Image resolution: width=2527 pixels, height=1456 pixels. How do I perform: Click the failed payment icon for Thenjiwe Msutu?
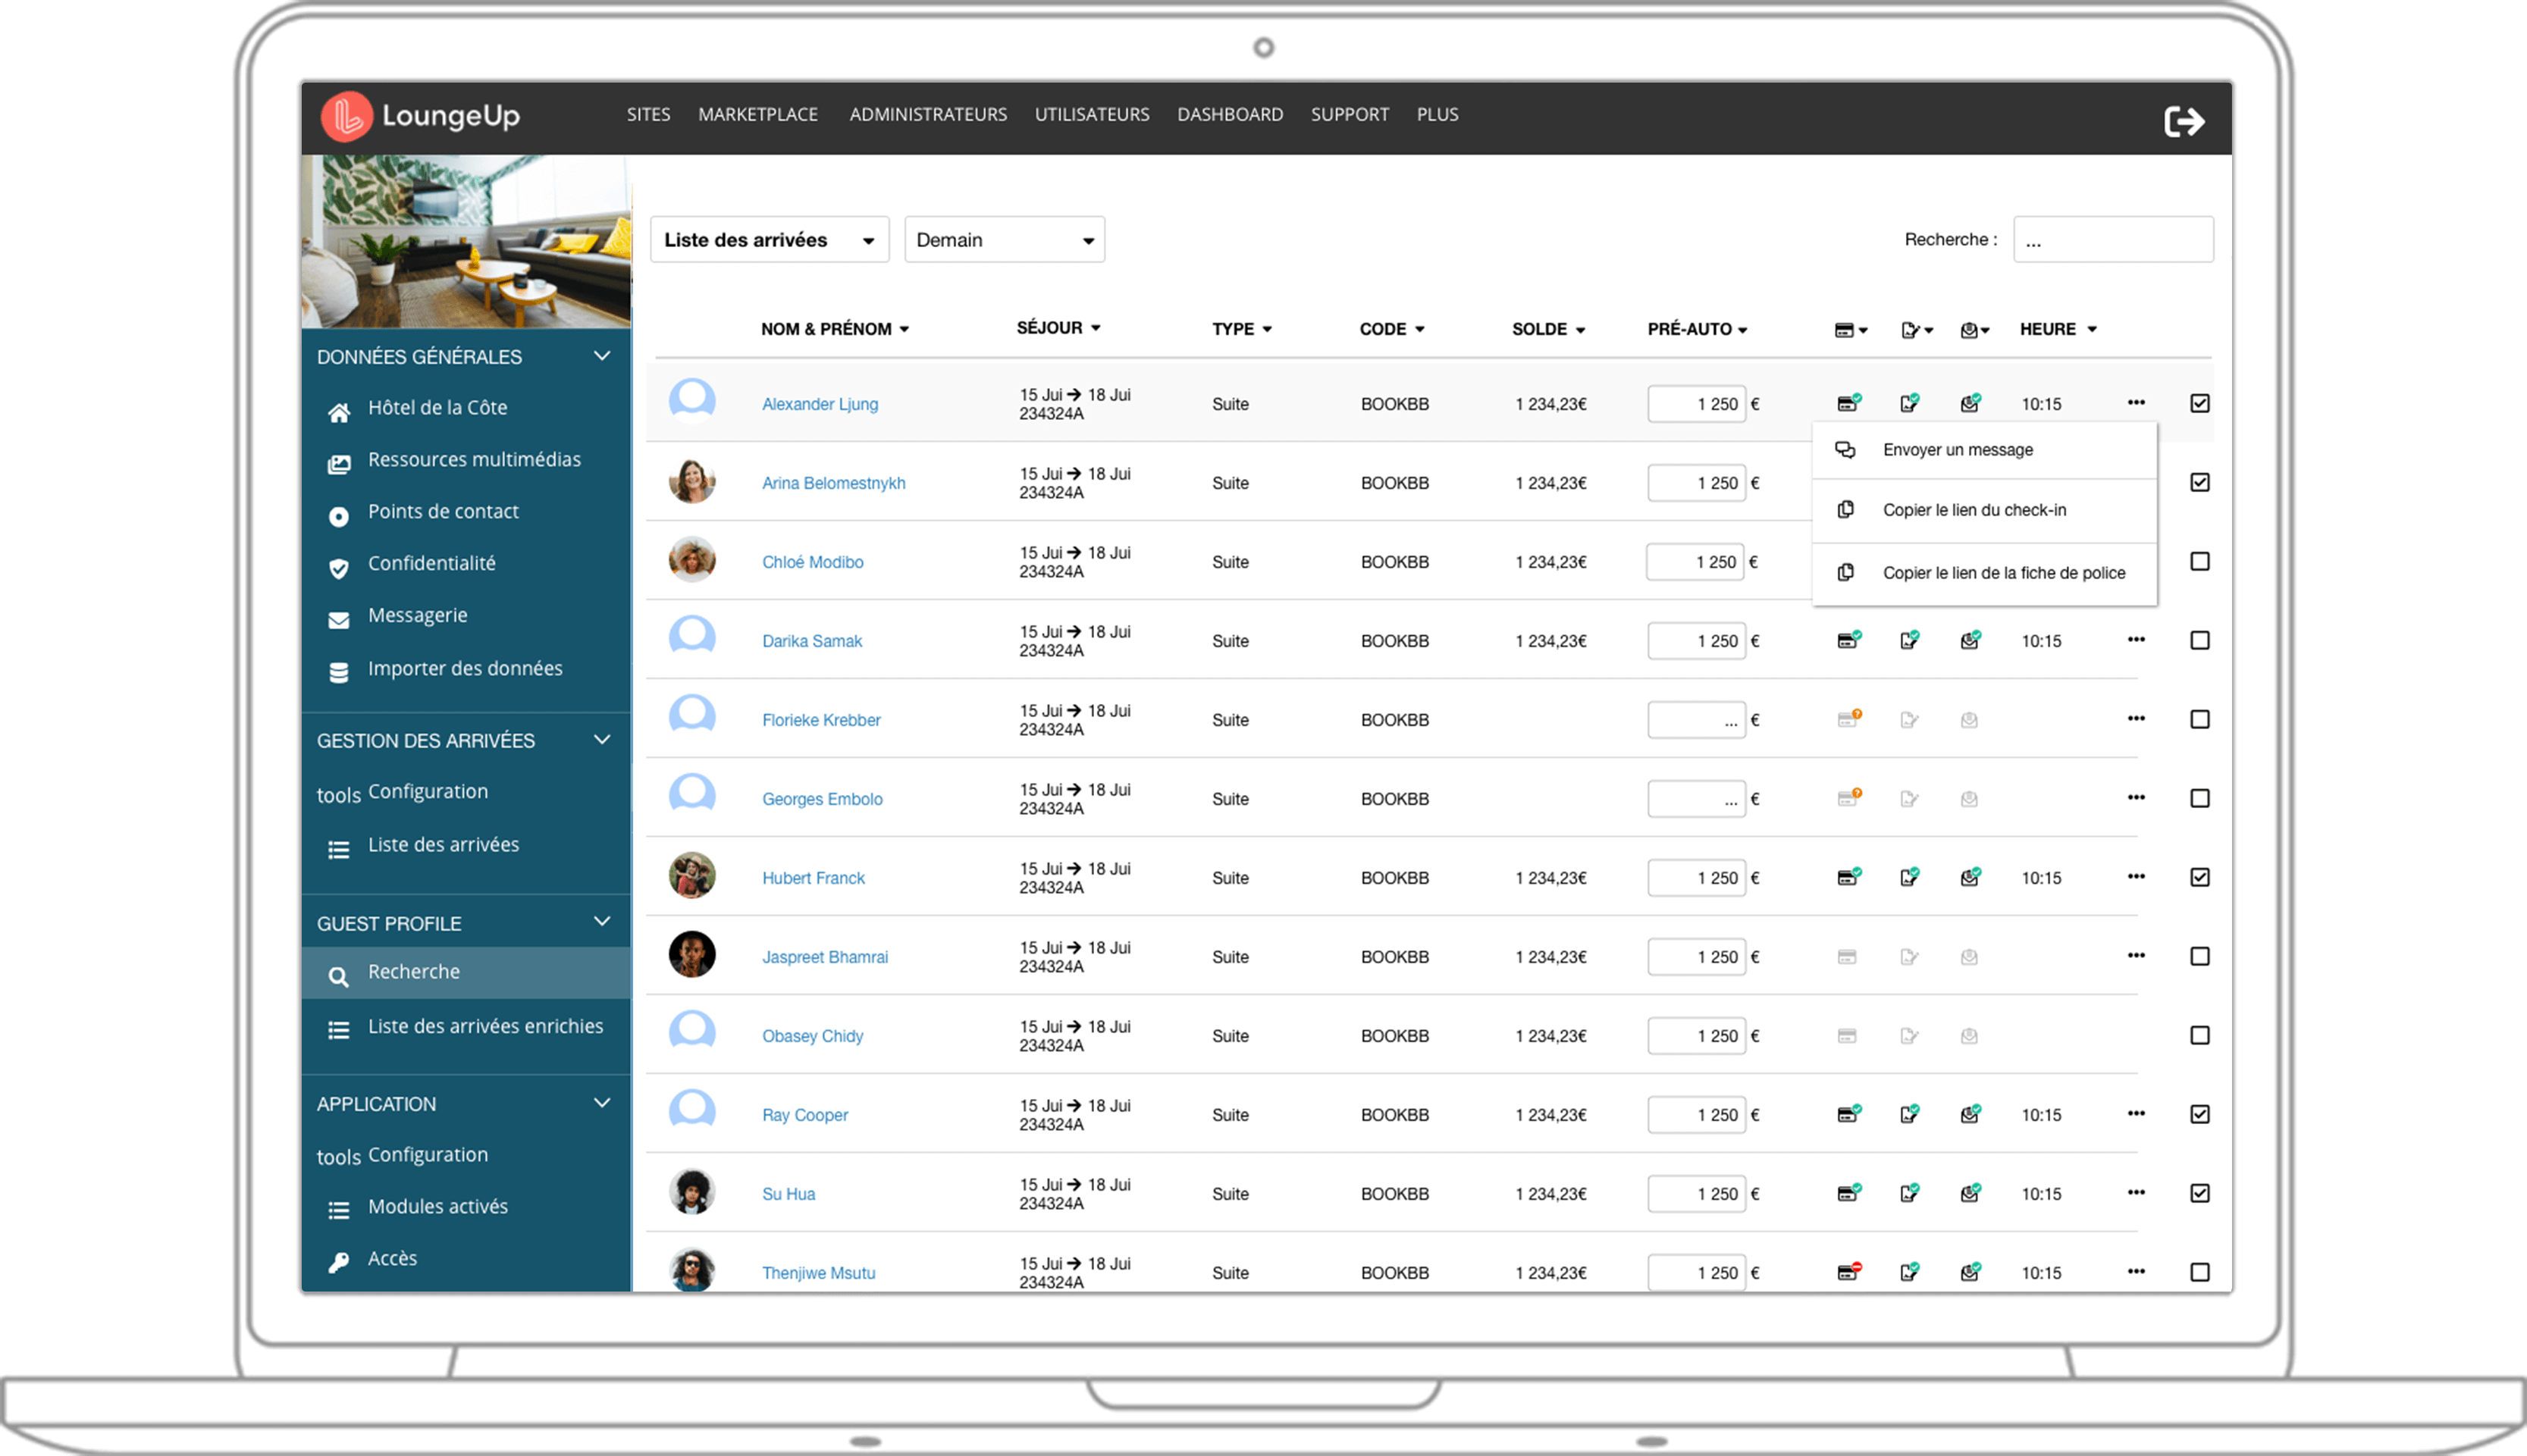[1848, 1272]
